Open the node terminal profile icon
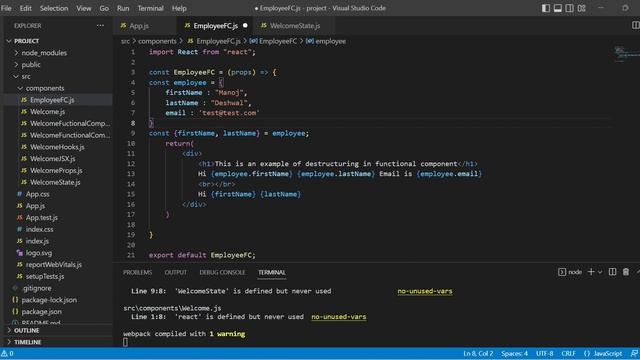This screenshot has height=360, width=640. coord(562,272)
